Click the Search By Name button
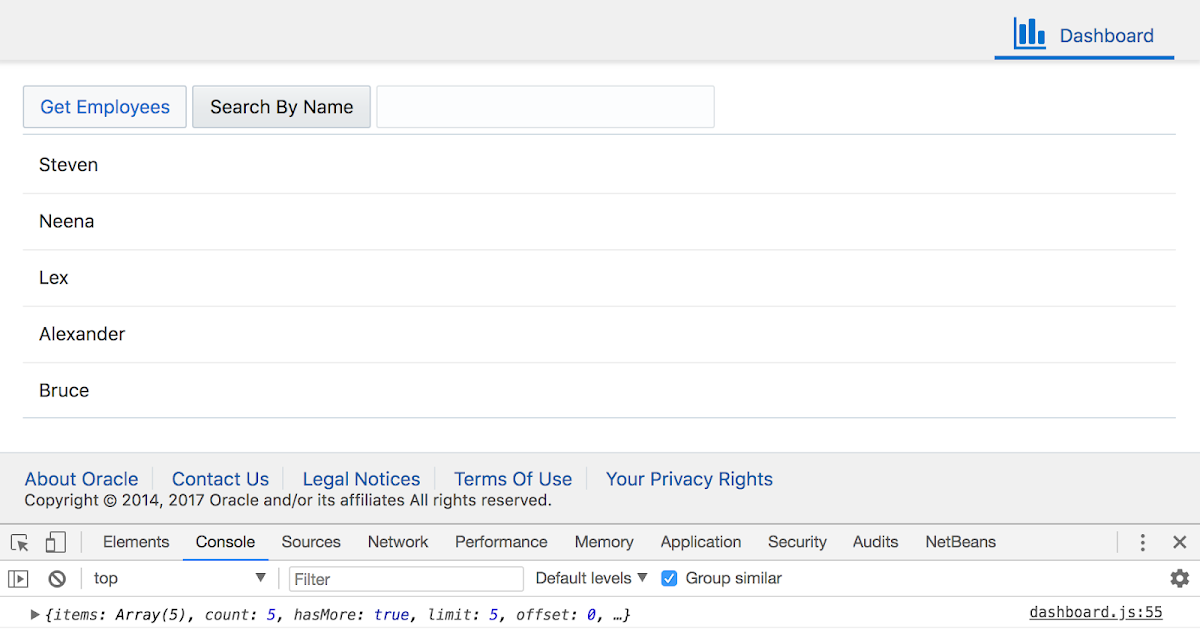1200x630 pixels. (x=281, y=106)
